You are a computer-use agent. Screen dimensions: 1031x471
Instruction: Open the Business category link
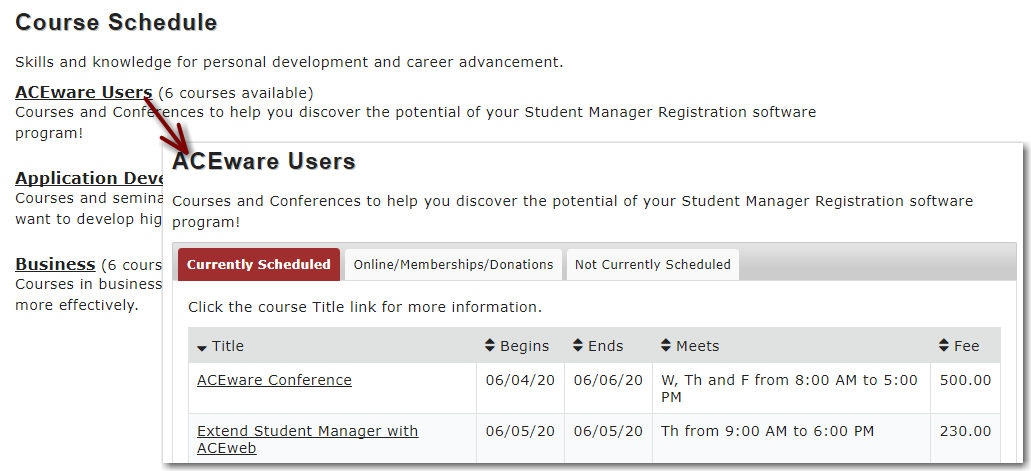pyautogui.click(x=55, y=264)
